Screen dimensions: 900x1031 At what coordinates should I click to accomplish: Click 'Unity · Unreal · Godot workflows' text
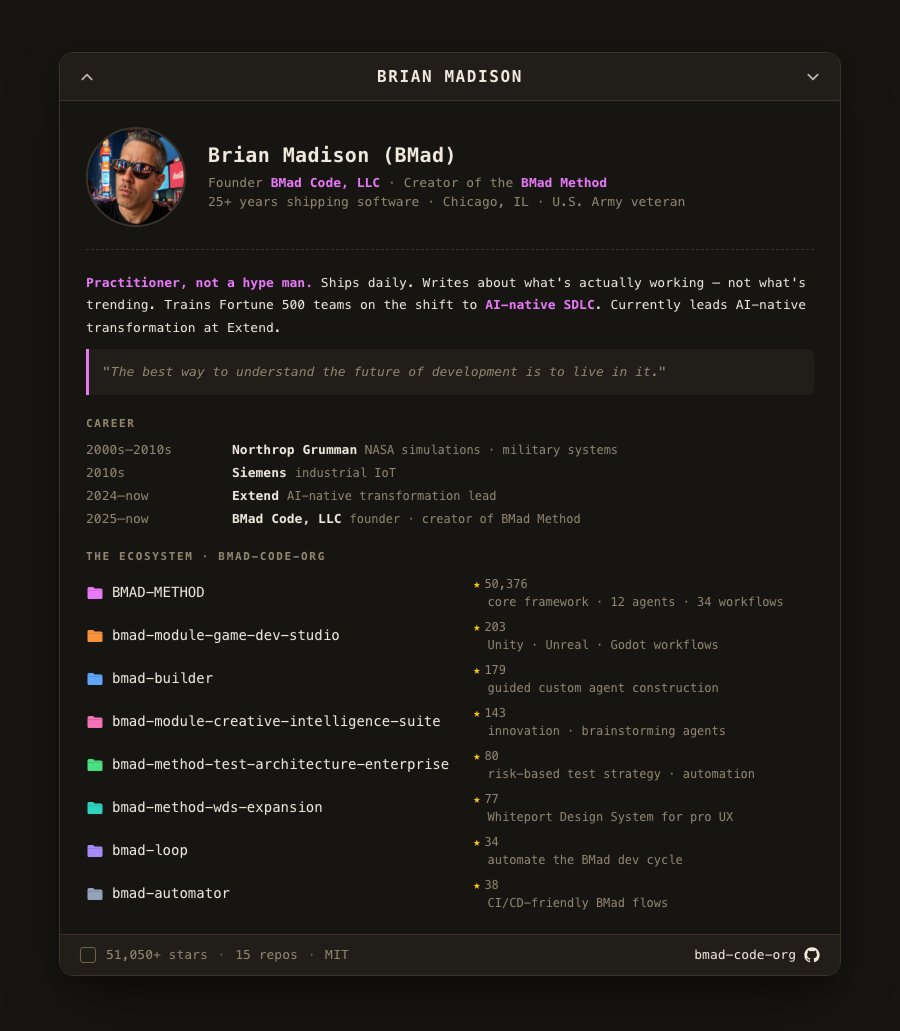[x=603, y=645]
